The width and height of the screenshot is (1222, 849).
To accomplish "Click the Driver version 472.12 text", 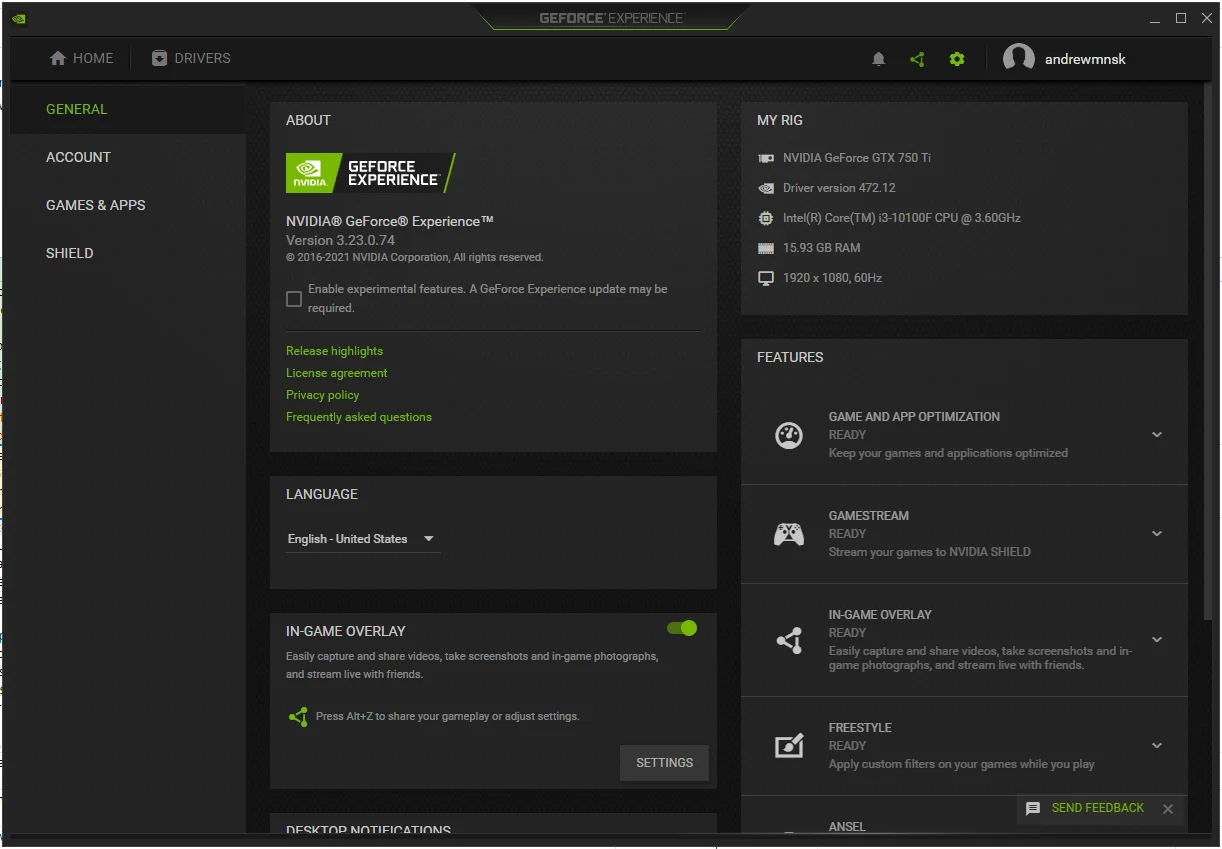I will [839, 188].
